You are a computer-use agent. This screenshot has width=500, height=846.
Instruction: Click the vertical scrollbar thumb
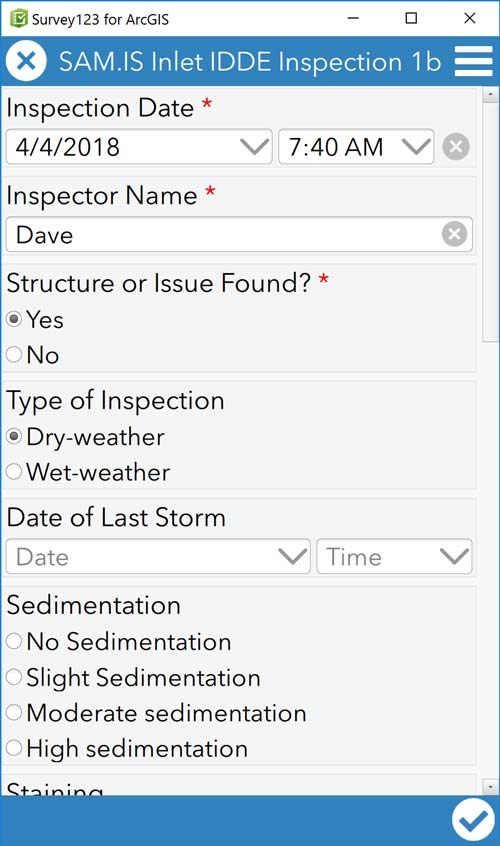pyautogui.click(x=490, y=221)
